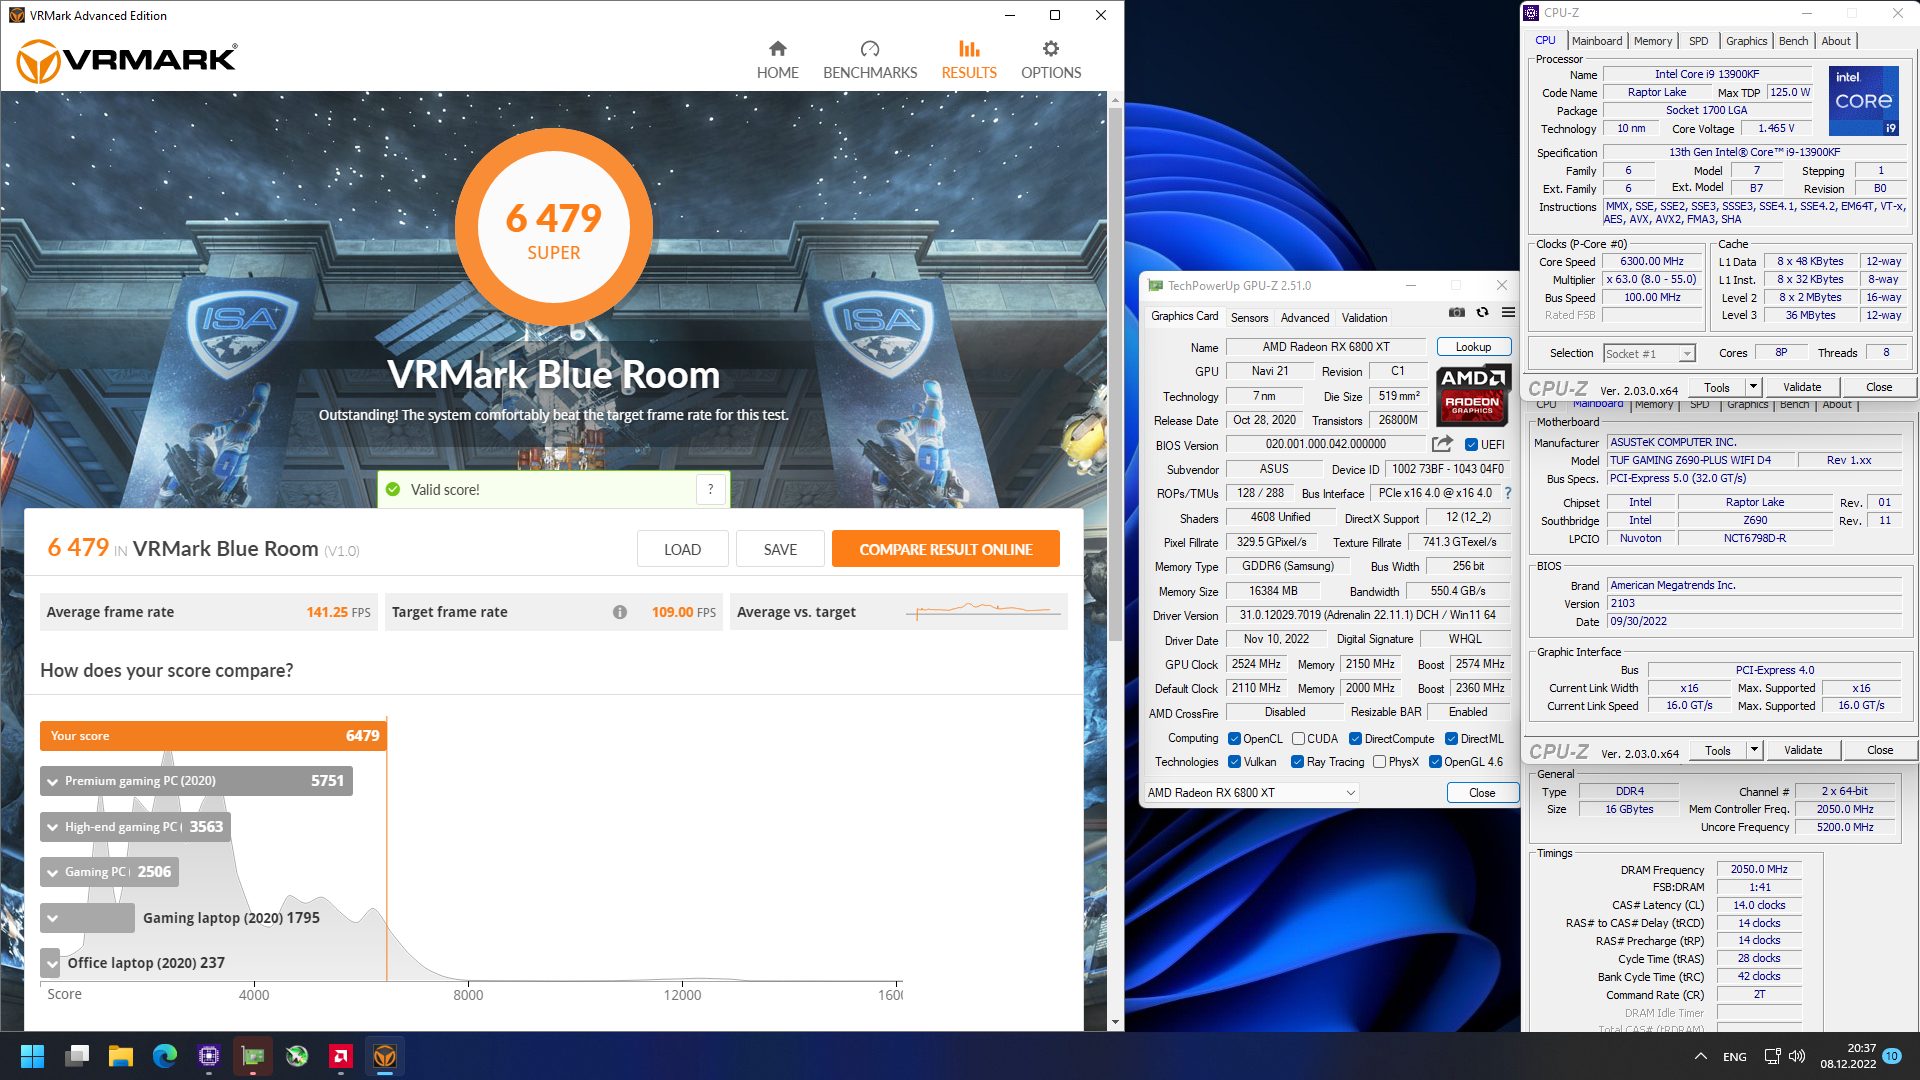Refresh GPU-Z with the refresh icon
The height and width of the screenshot is (1080, 1920).
point(1482,313)
